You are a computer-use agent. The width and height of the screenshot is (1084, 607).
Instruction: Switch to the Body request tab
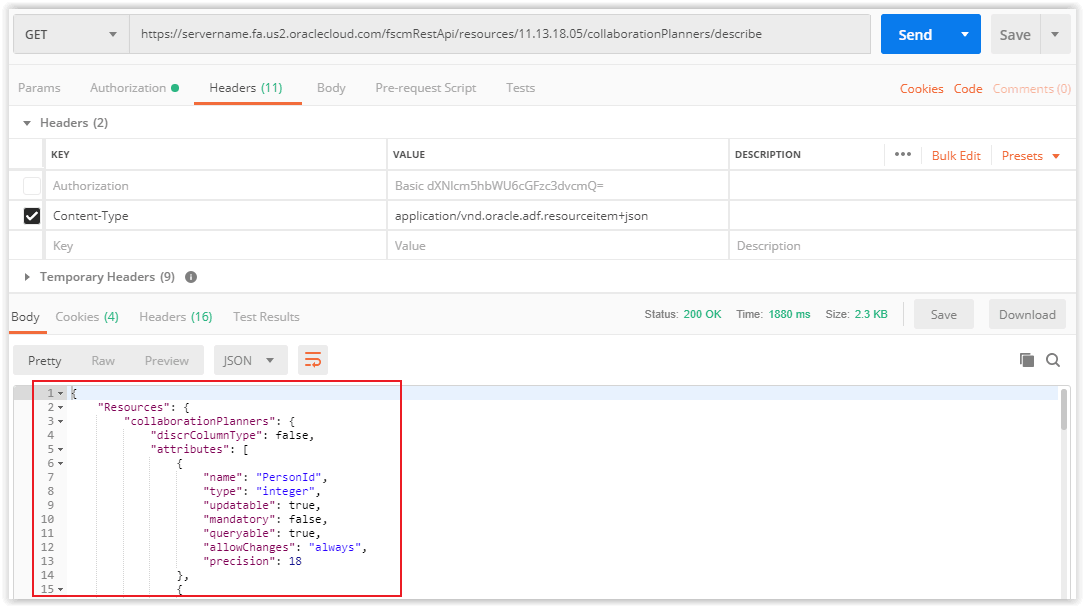tap(331, 88)
